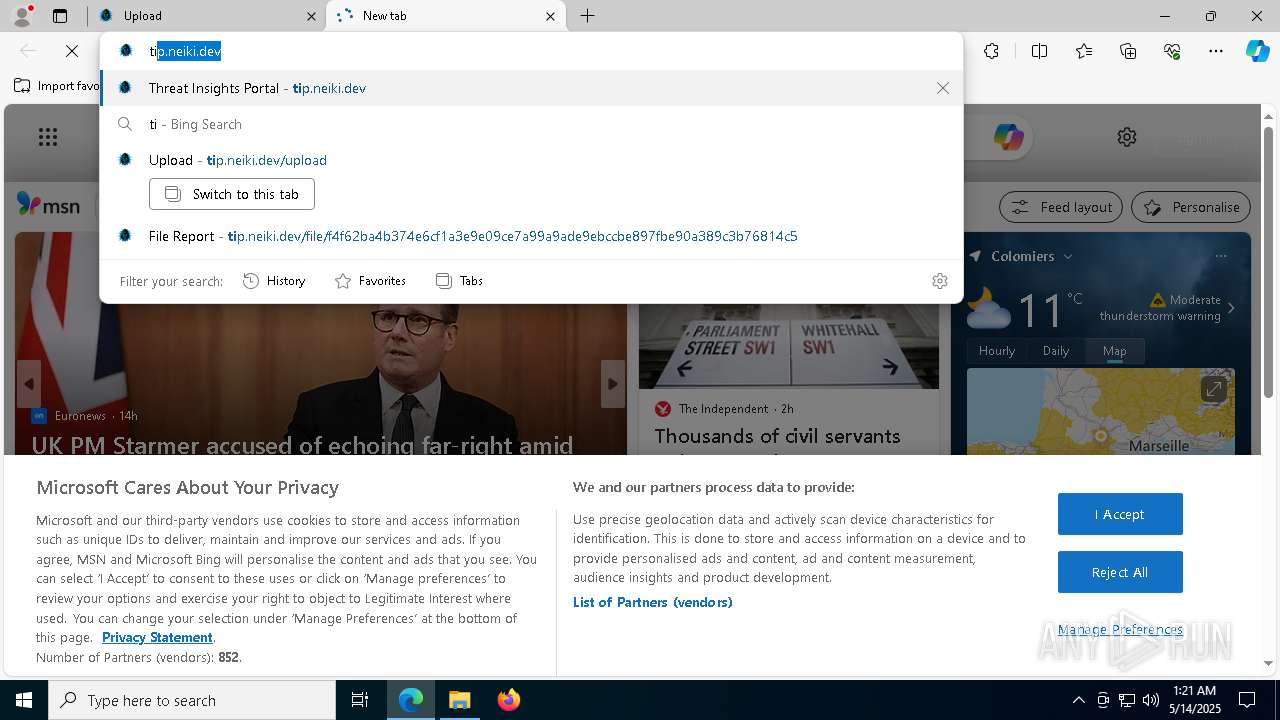Click the msn logo
The width and height of the screenshot is (1280, 720).
(x=48, y=205)
